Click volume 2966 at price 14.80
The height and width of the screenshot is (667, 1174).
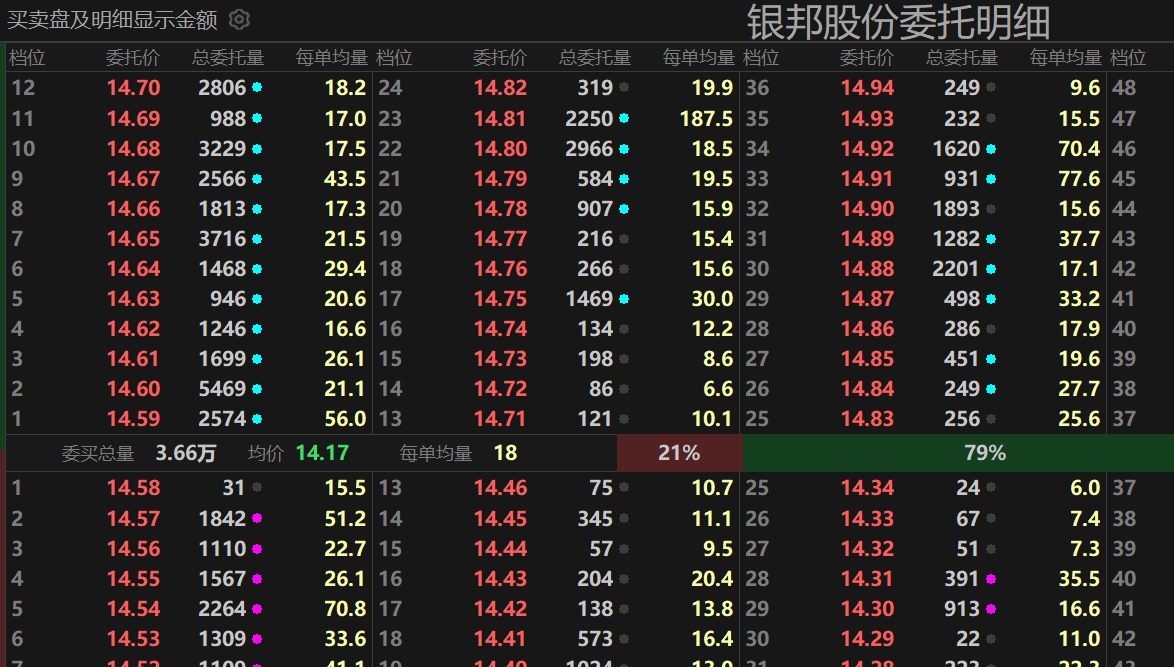click(x=589, y=149)
